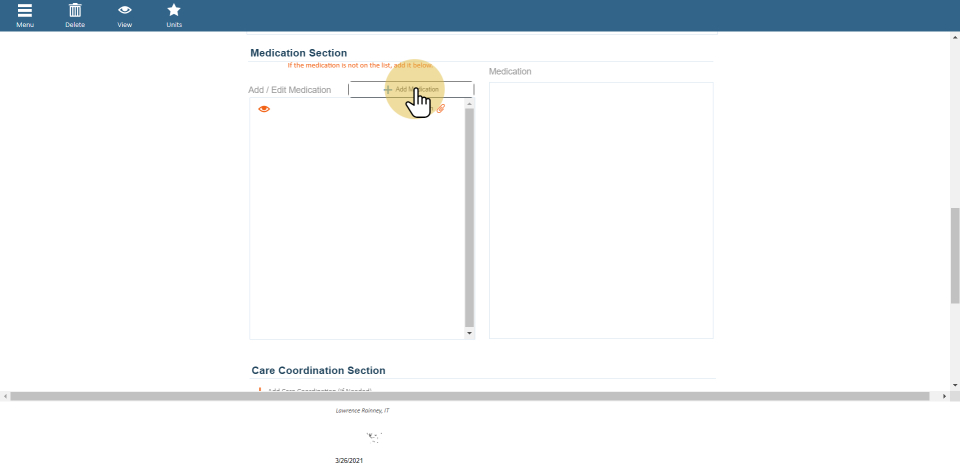The height and width of the screenshot is (469, 960).
Task: Click the View eye icon in toolbar
Action: pyautogui.click(x=125, y=14)
